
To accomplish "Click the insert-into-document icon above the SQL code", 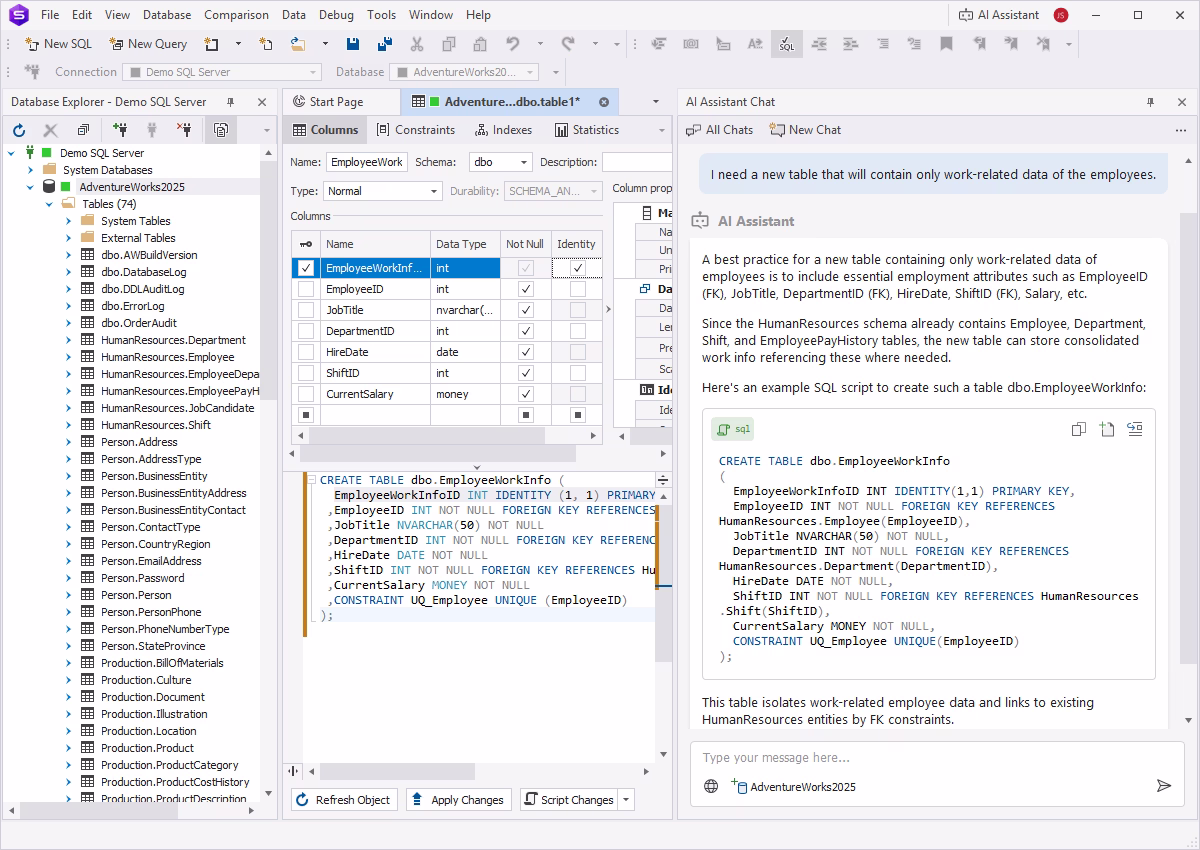I will coord(1106,429).
